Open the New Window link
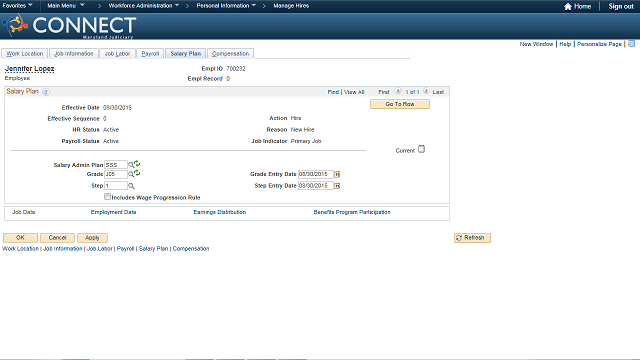This screenshot has height=360, width=640. [536, 44]
